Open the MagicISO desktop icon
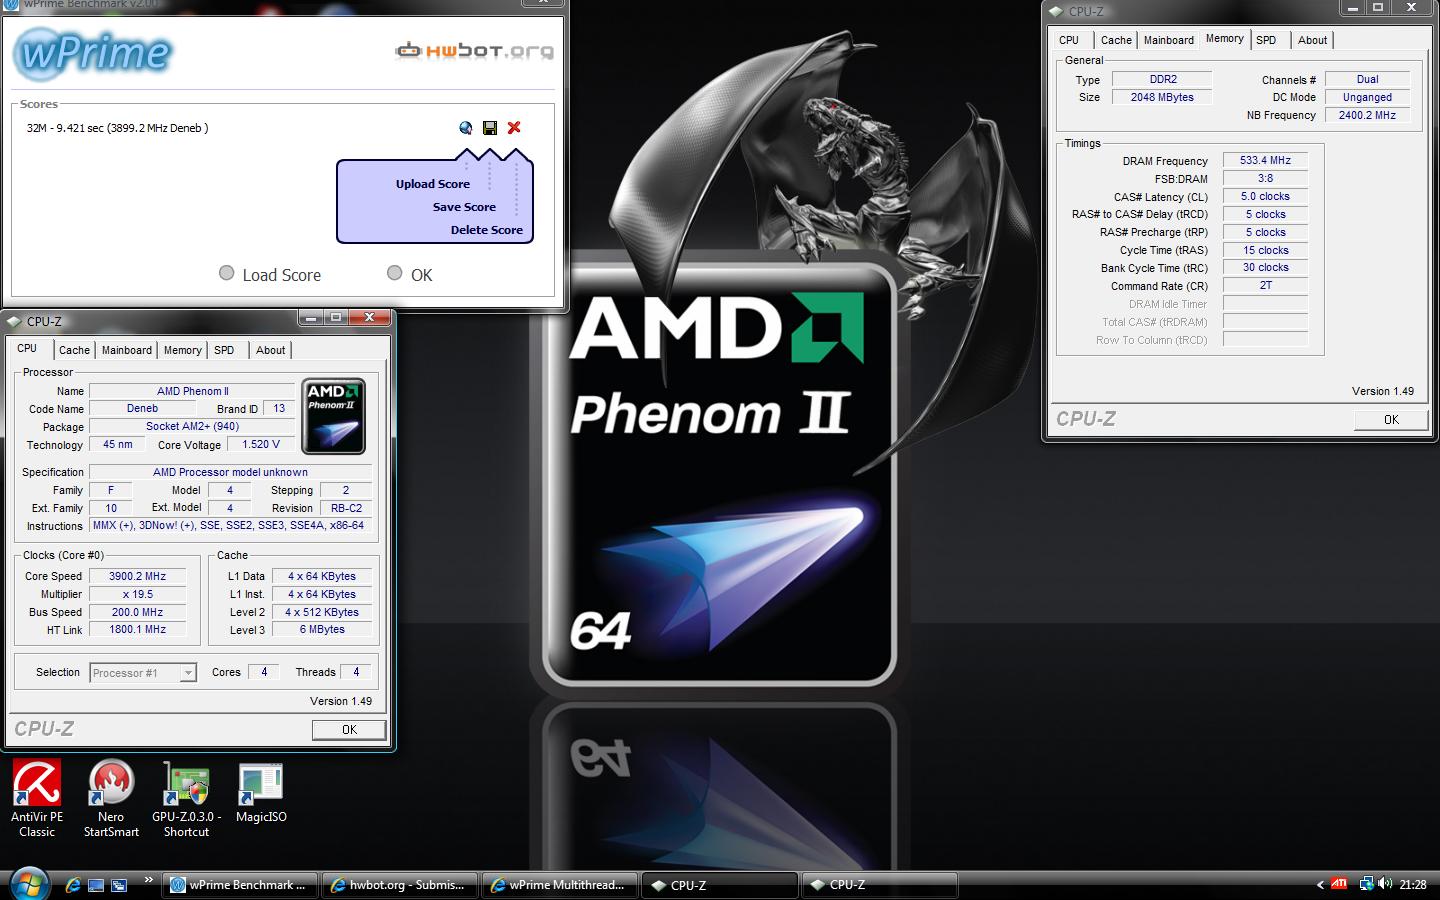The height and width of the screenshot is (900, 1440). [x=261, y=794]
